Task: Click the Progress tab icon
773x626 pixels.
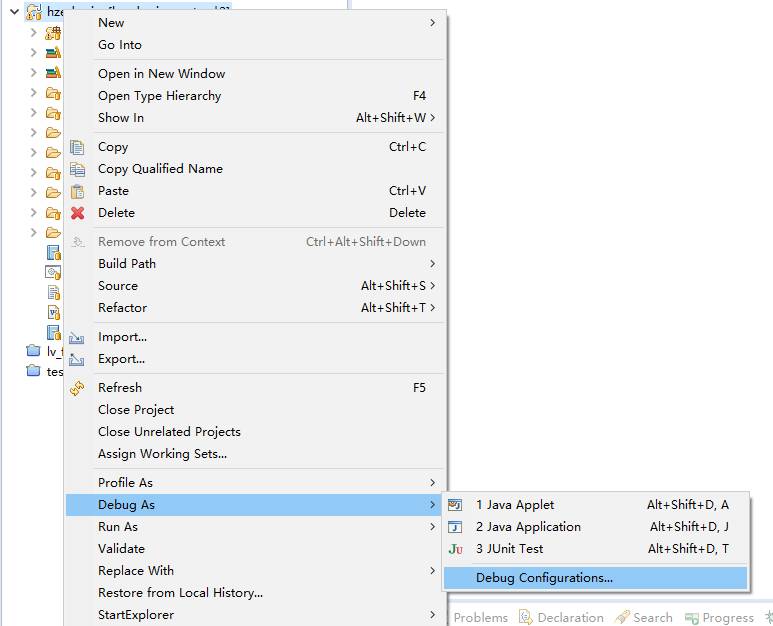Action: 692,618
